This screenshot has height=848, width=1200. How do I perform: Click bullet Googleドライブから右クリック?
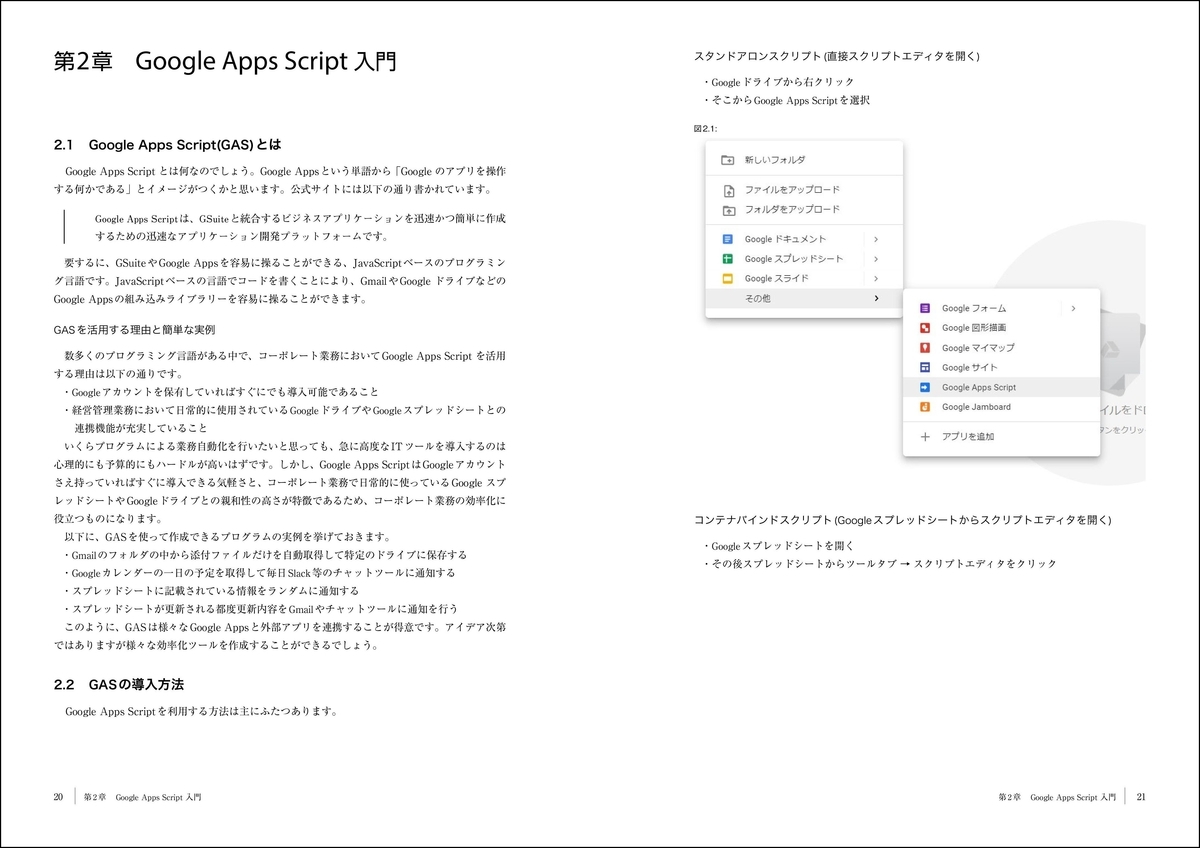780,82
